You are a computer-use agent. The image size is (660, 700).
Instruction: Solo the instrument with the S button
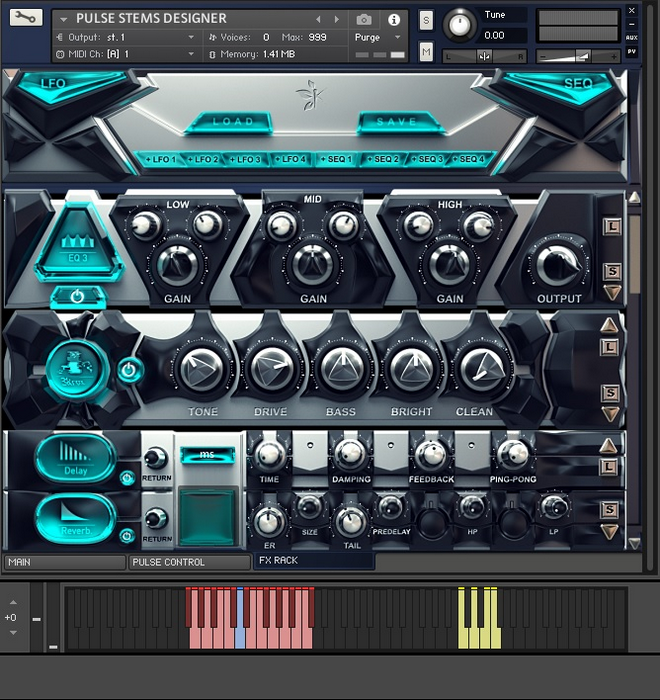pos(426,21)
